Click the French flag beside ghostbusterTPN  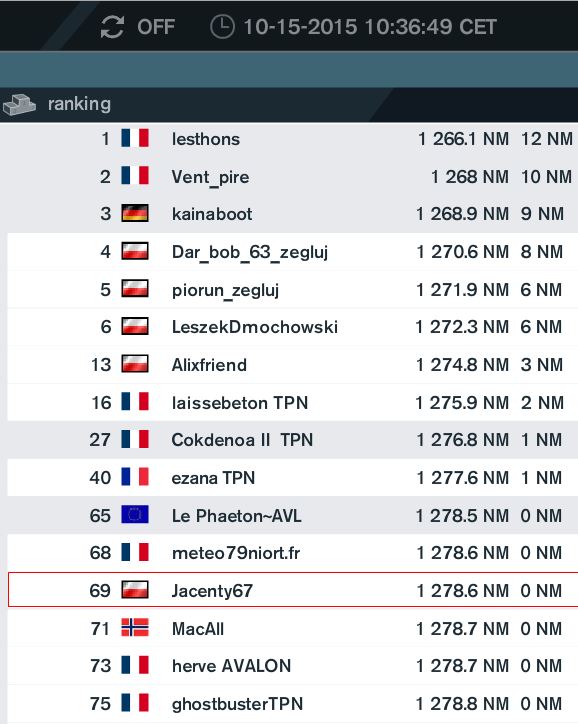[x=135, y=703]
